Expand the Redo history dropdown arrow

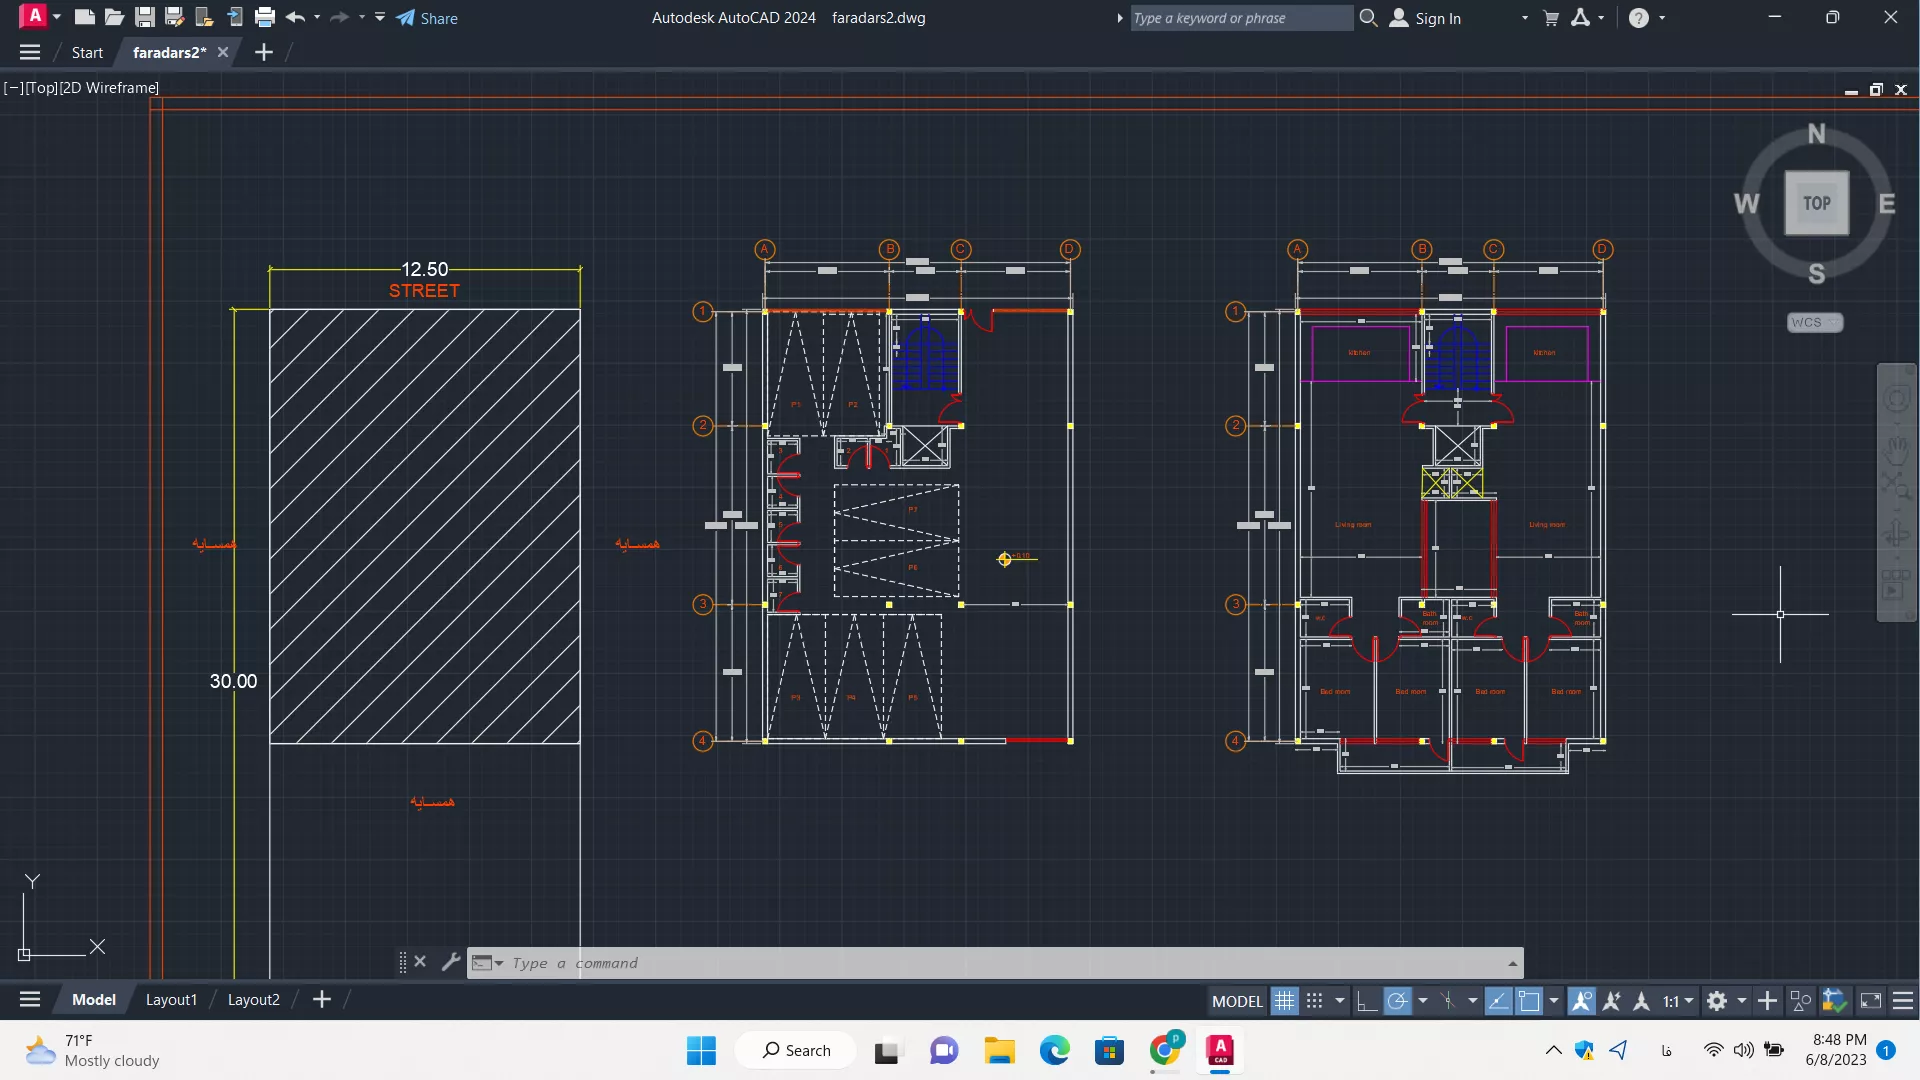click(x=362, y=17)
